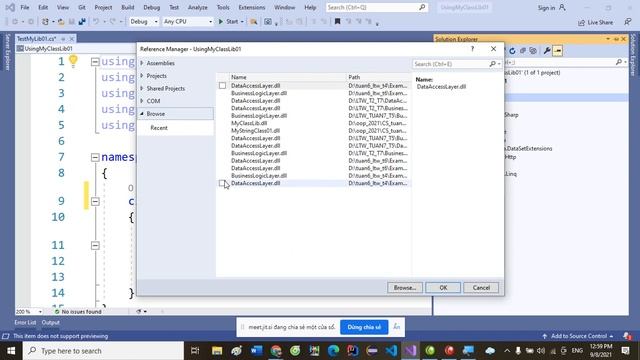The image size is (640, 360).
Task: Pin the TestMyLib01.cs tab
Action: 63,39
